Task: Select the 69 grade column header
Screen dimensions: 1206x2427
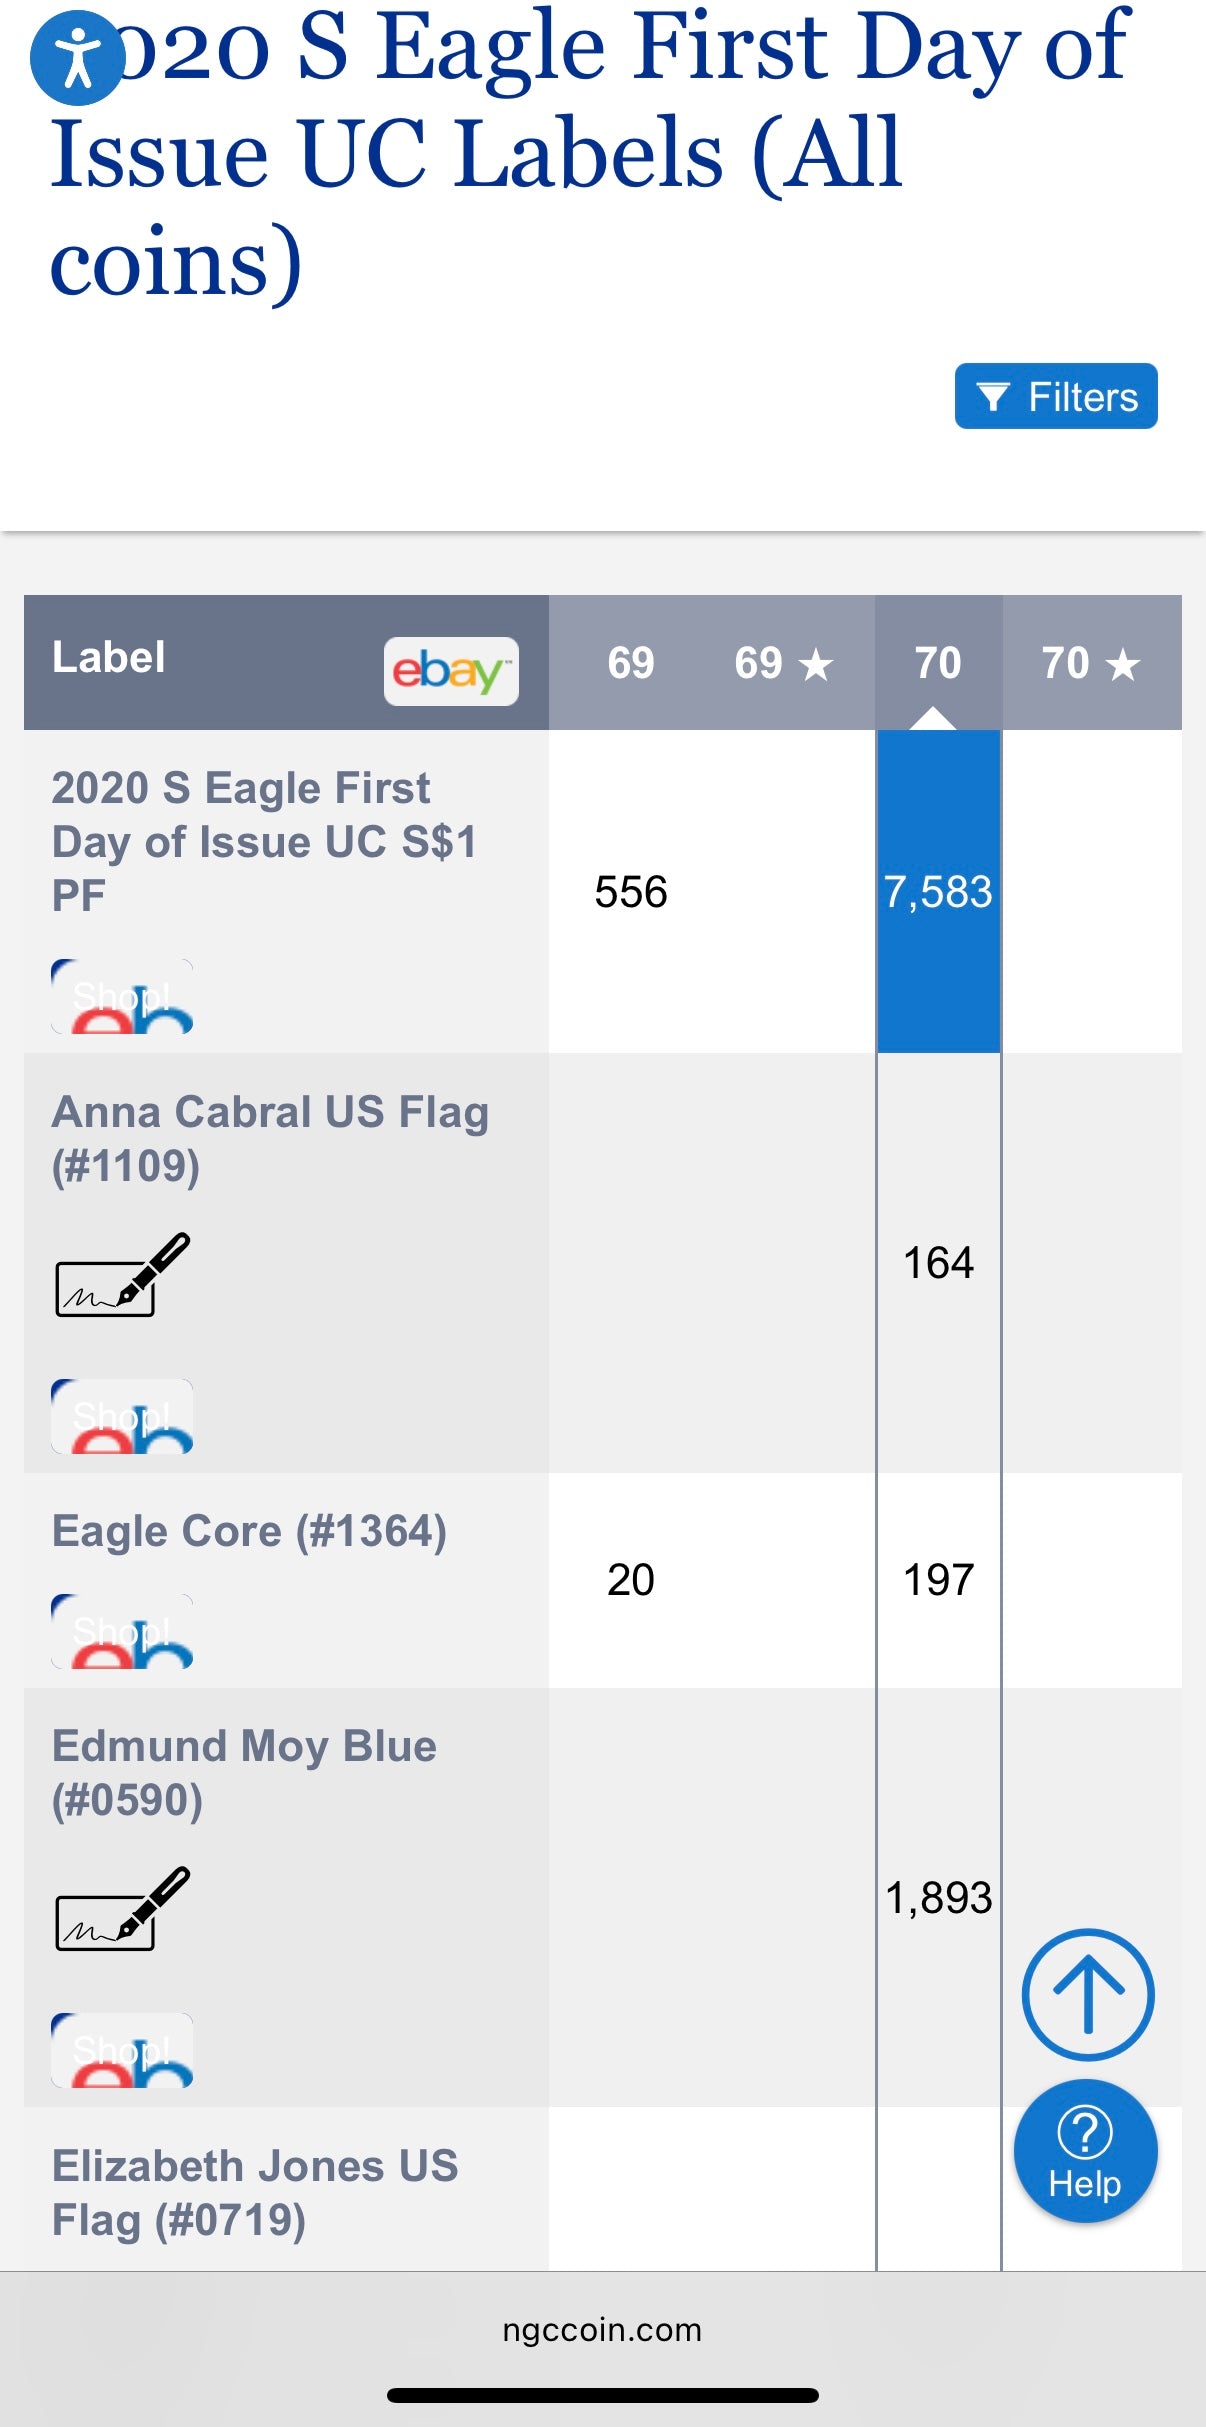Action: coord(630,663)
